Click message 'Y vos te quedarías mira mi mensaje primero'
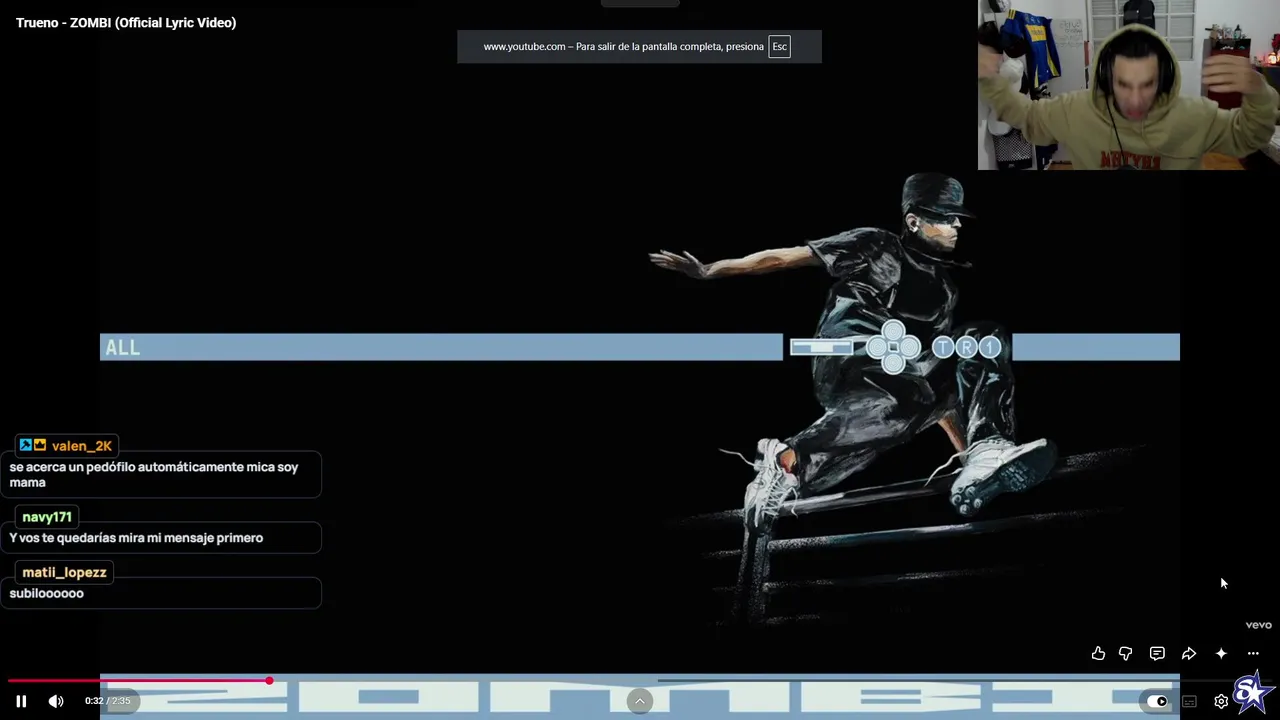The image size is (1280, 720). (136, 538)
